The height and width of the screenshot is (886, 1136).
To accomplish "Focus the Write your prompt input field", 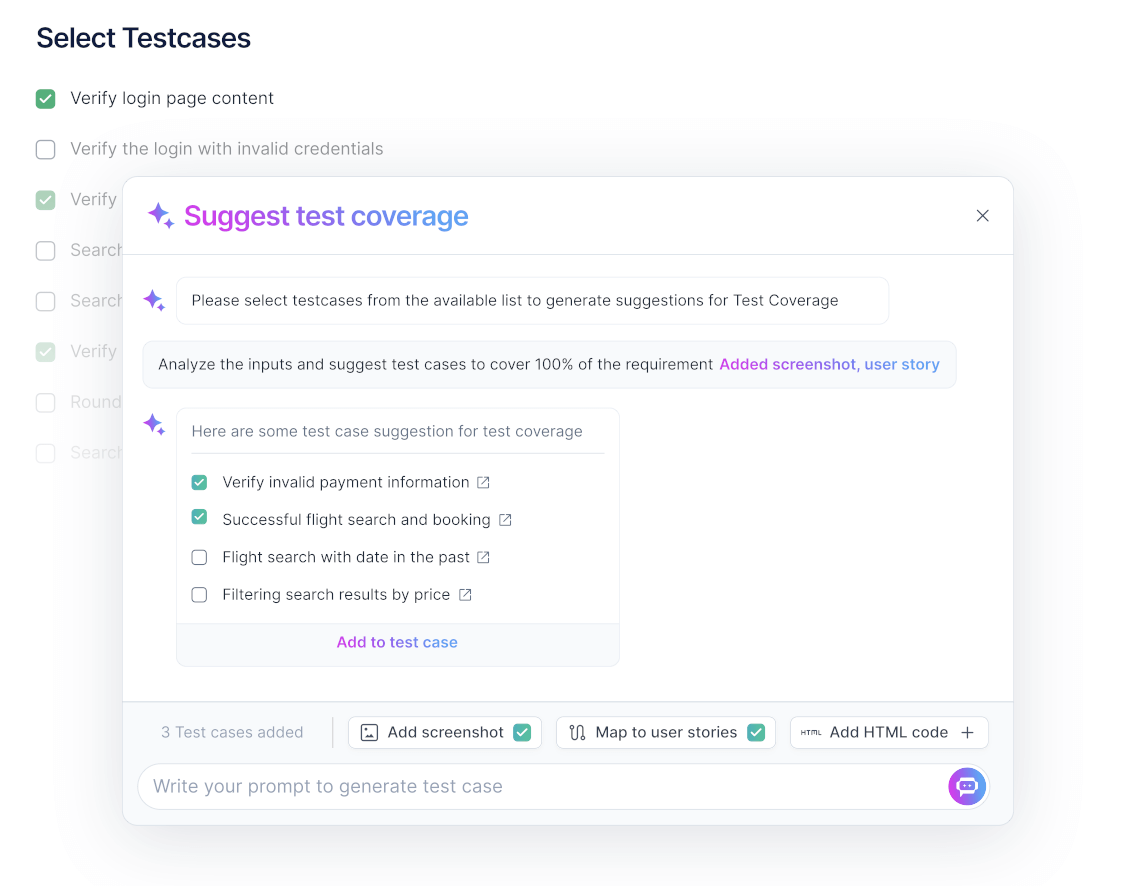I will coord(543,786).
